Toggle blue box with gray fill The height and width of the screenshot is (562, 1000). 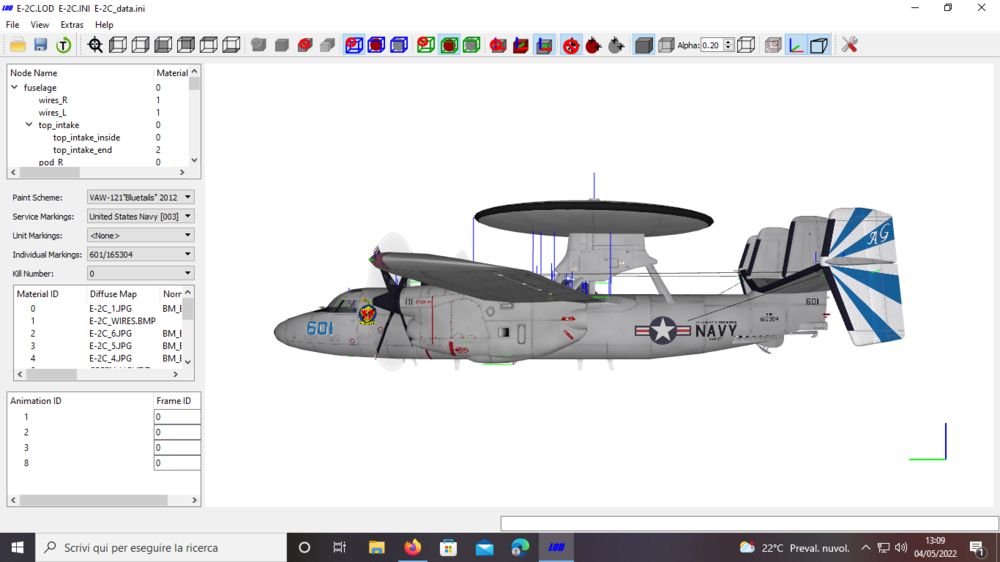coord(399,45)
